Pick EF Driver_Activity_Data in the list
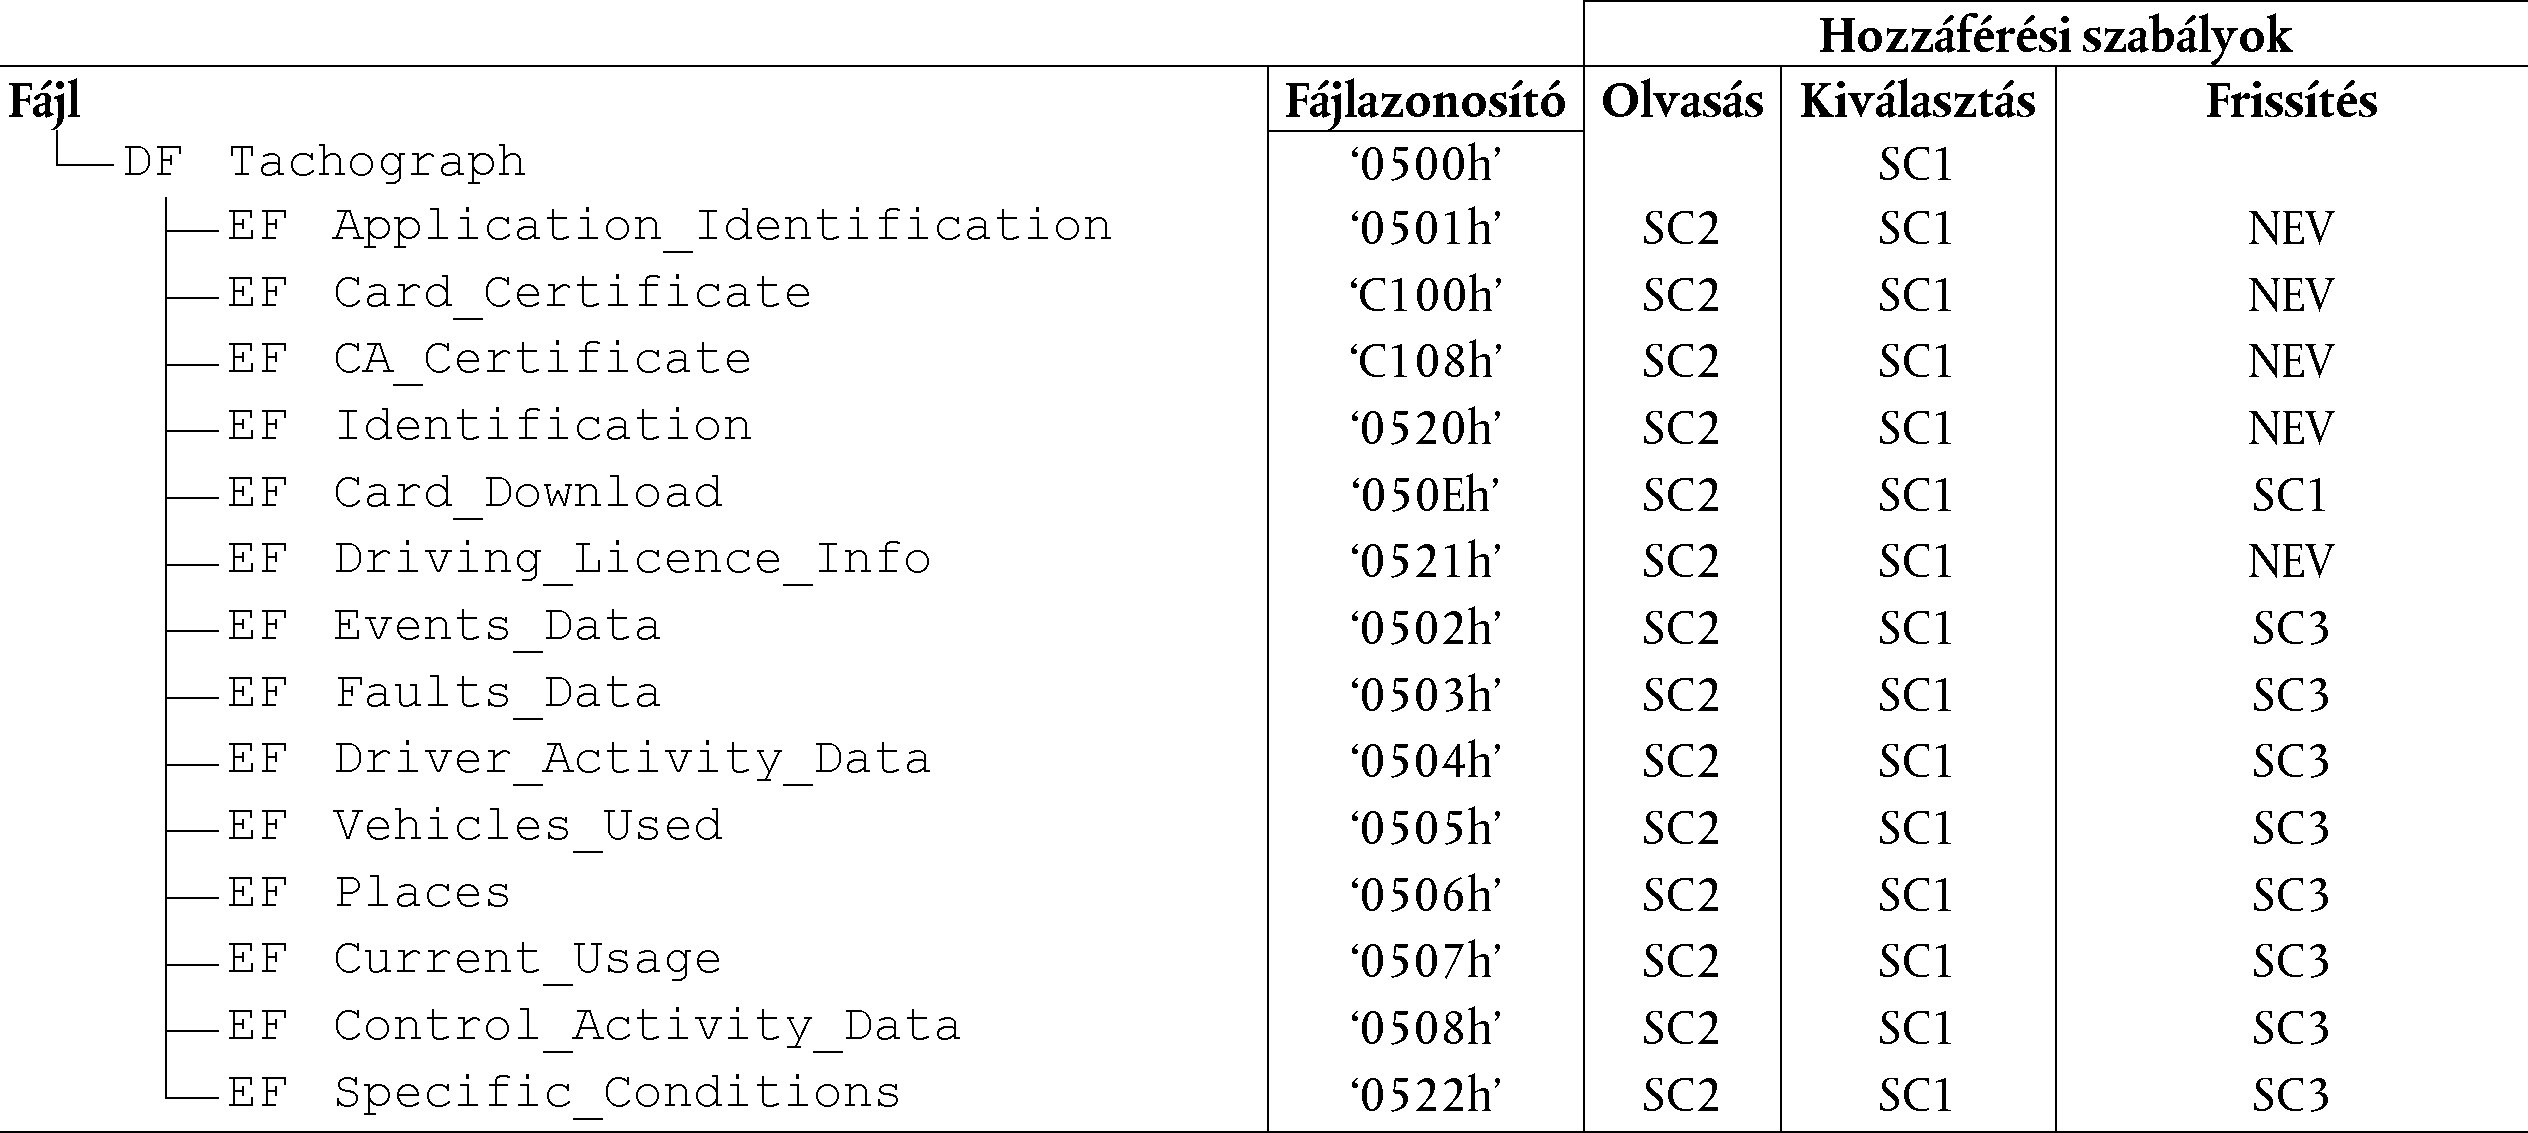The image size is (2528, 1133). coord(579,760)
